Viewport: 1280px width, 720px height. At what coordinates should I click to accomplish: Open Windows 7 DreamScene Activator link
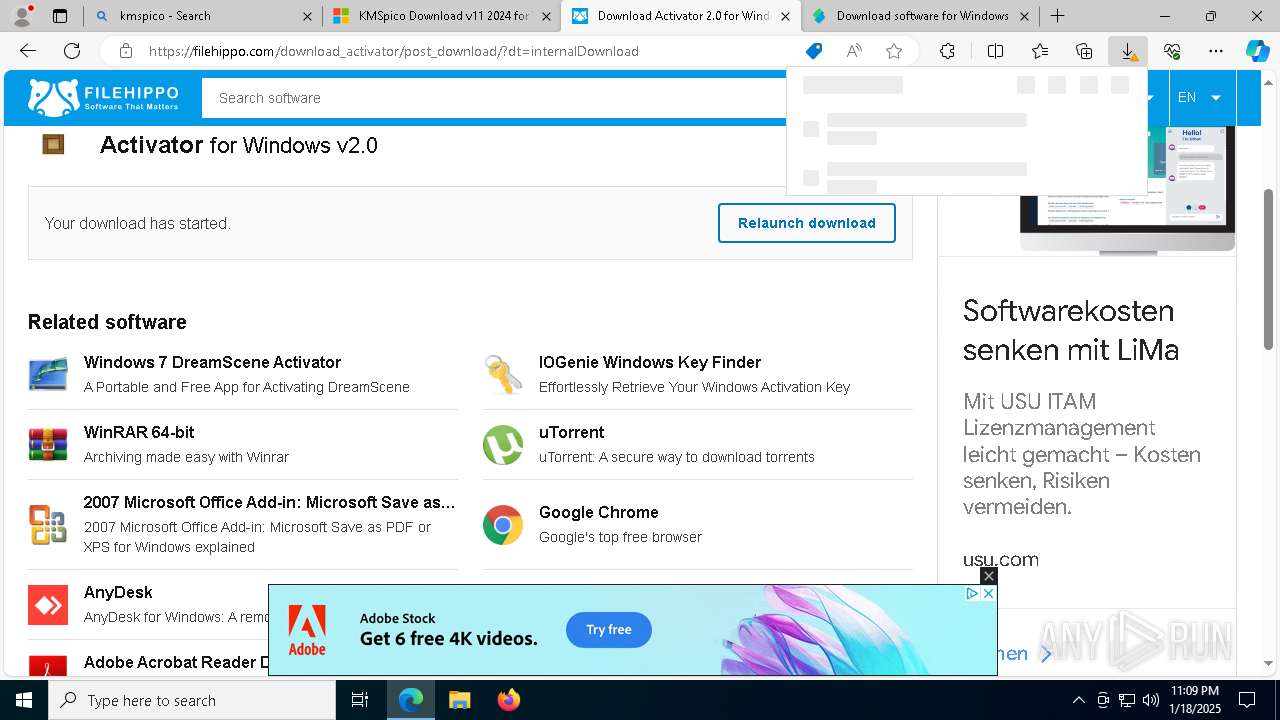[212, 362]
